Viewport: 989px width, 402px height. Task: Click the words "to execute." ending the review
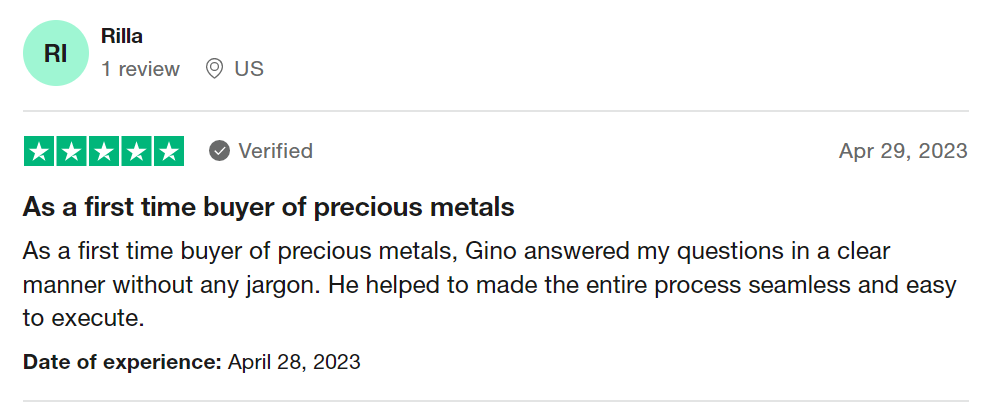click(x=84, y=318)
